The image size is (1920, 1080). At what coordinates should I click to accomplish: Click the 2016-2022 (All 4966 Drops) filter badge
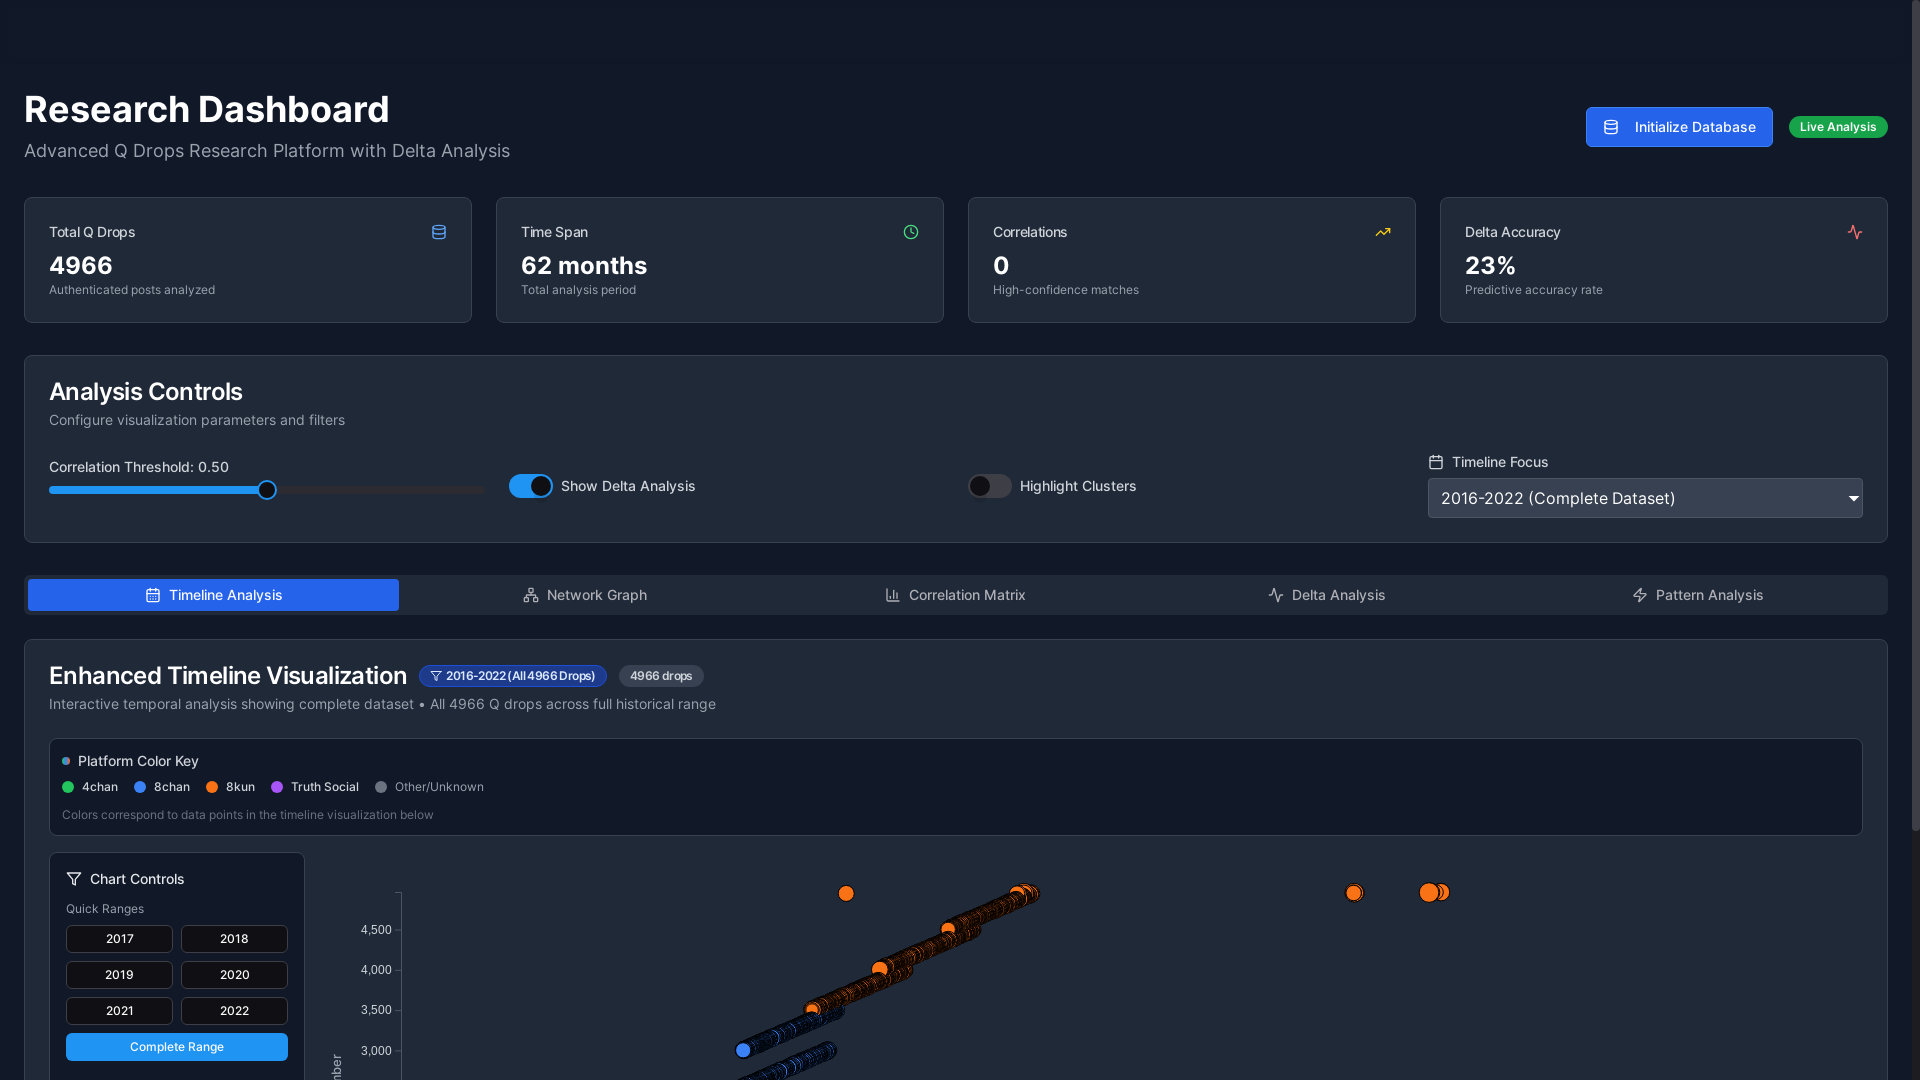[x=513, y=676]
